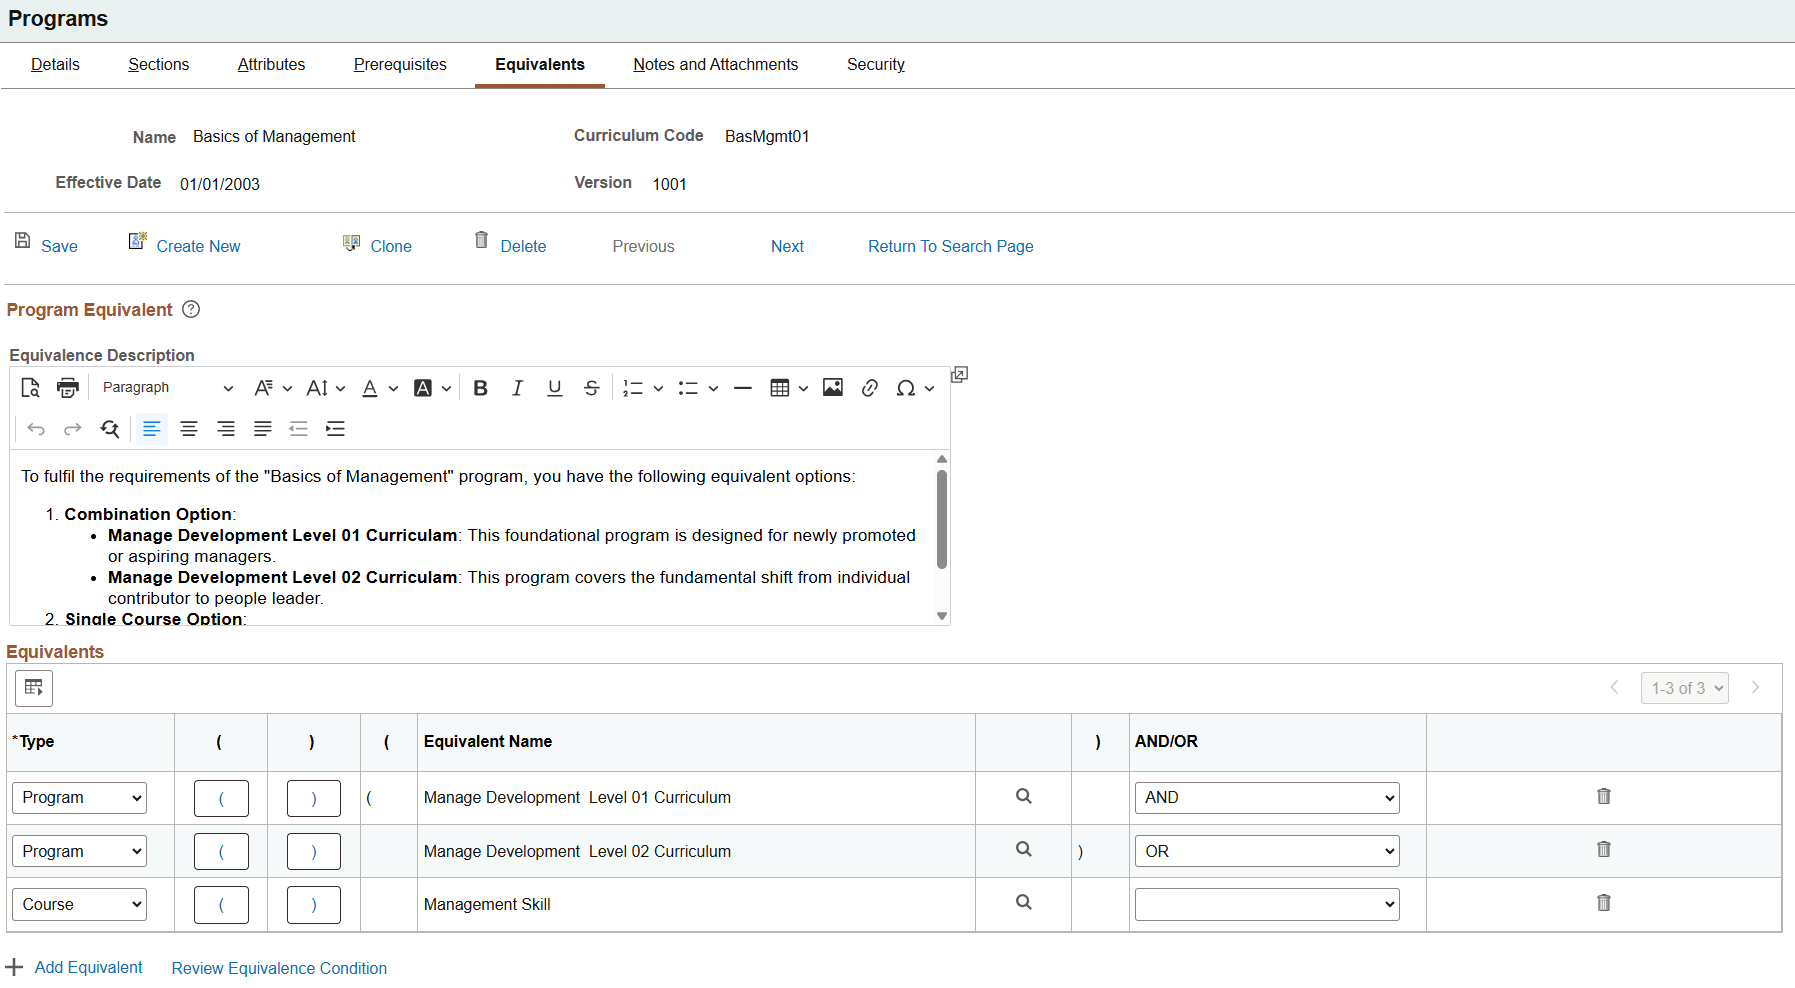Screen dimensions: 1795x988
Task: Print the equivalence description
Action: [x=67, y=387]
